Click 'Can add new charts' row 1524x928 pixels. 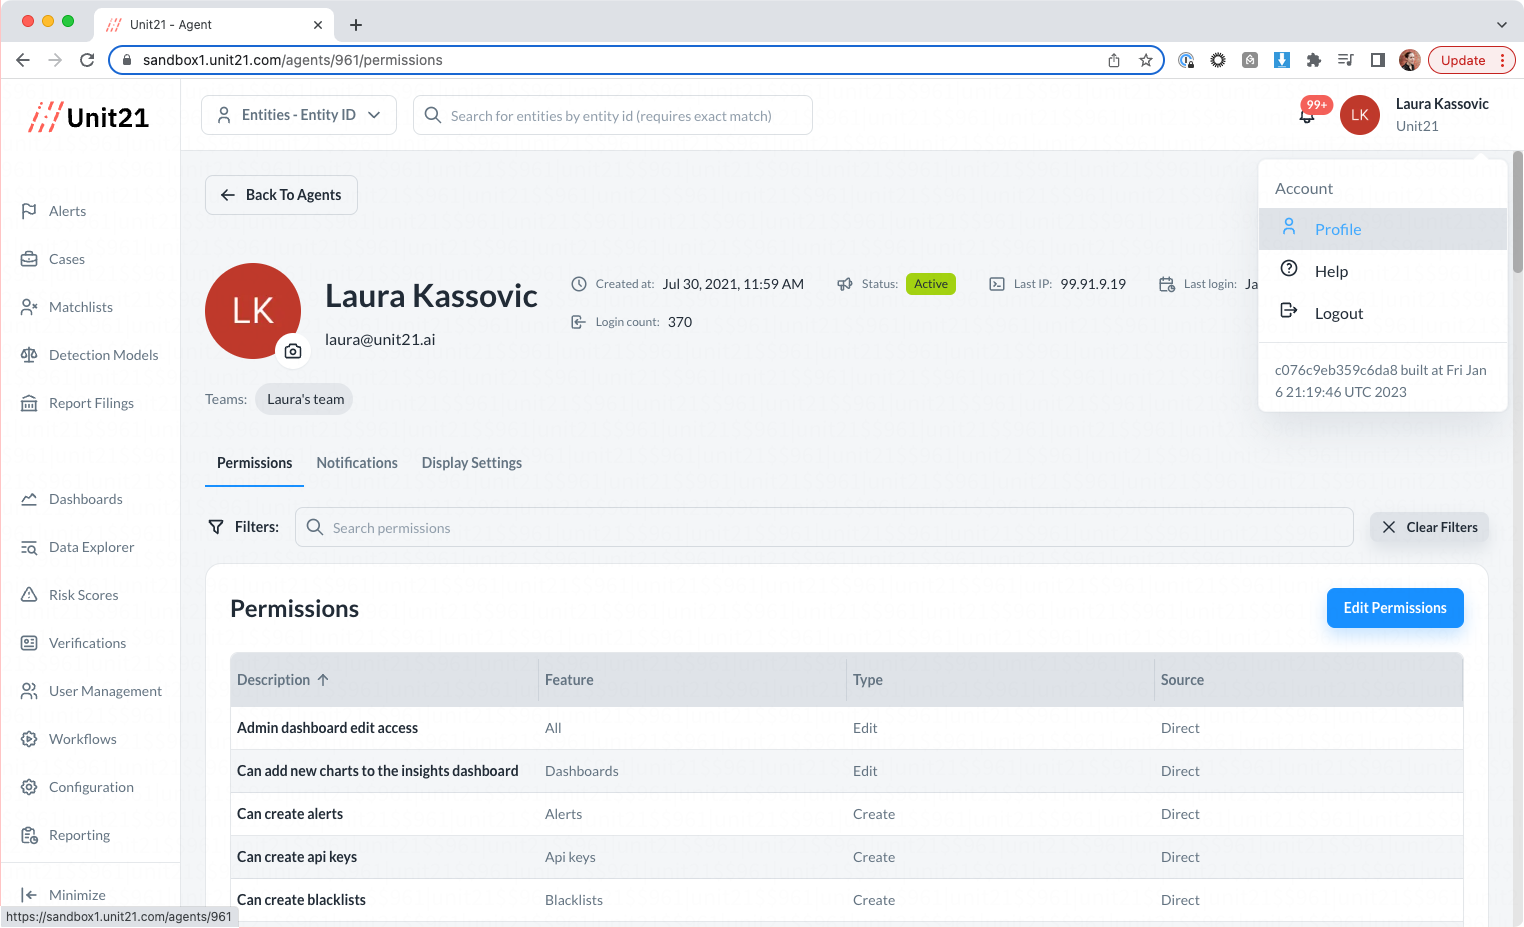(847, 771)
